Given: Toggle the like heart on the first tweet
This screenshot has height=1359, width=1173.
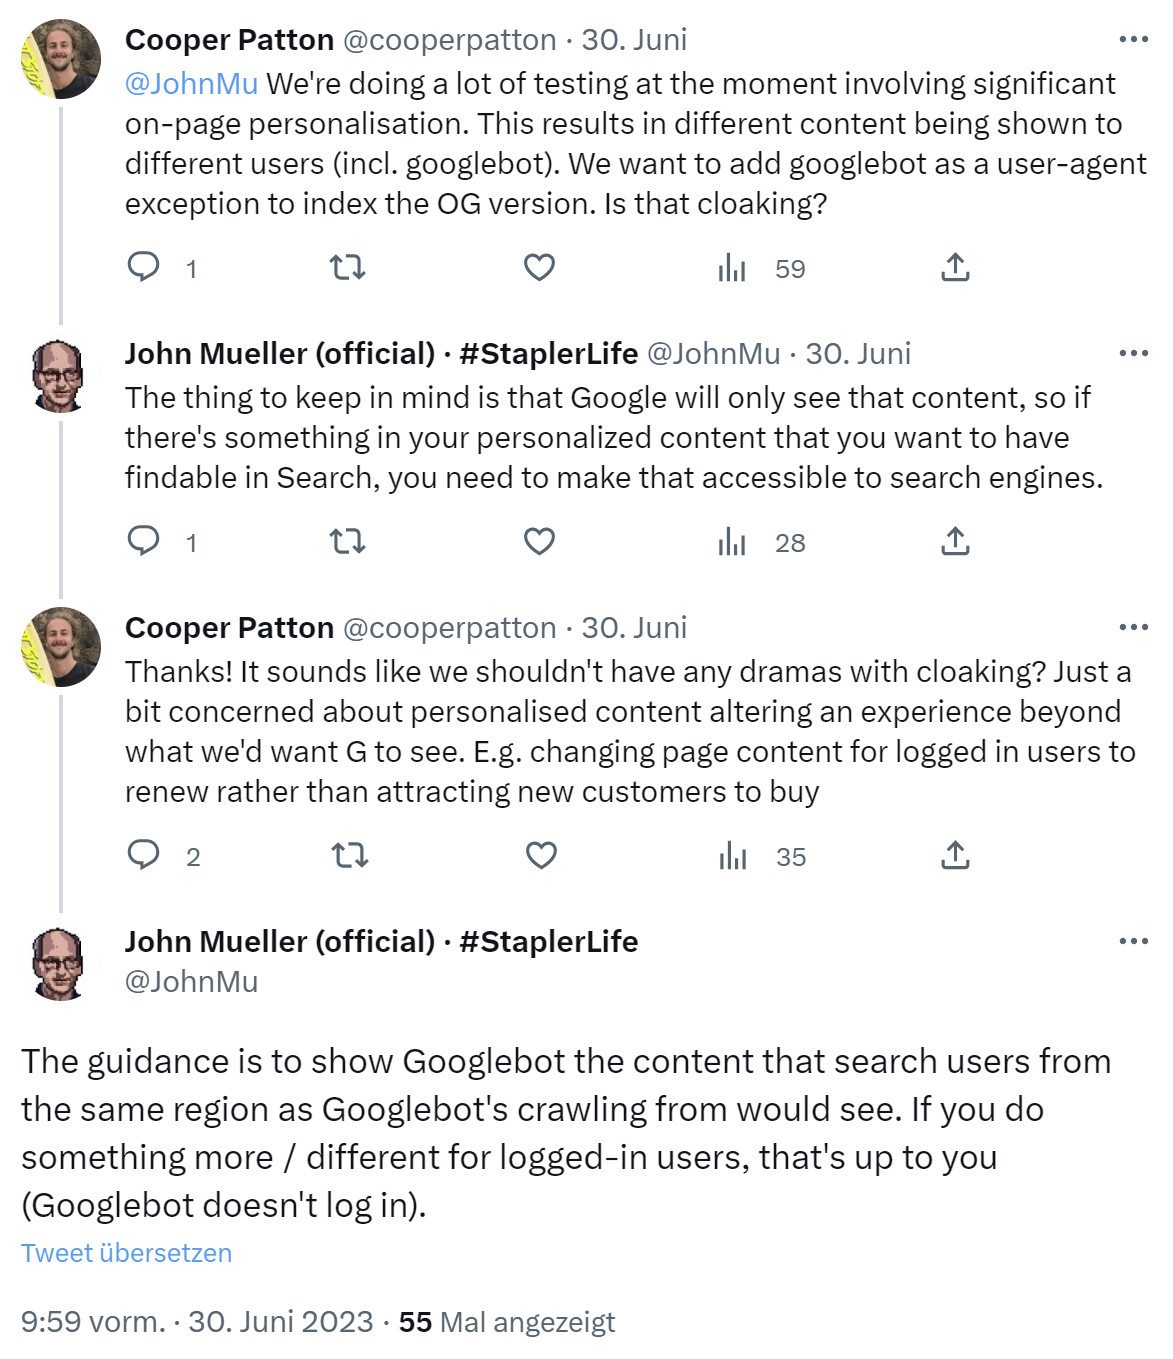Looking at the screenshot, I should (538, 267).
